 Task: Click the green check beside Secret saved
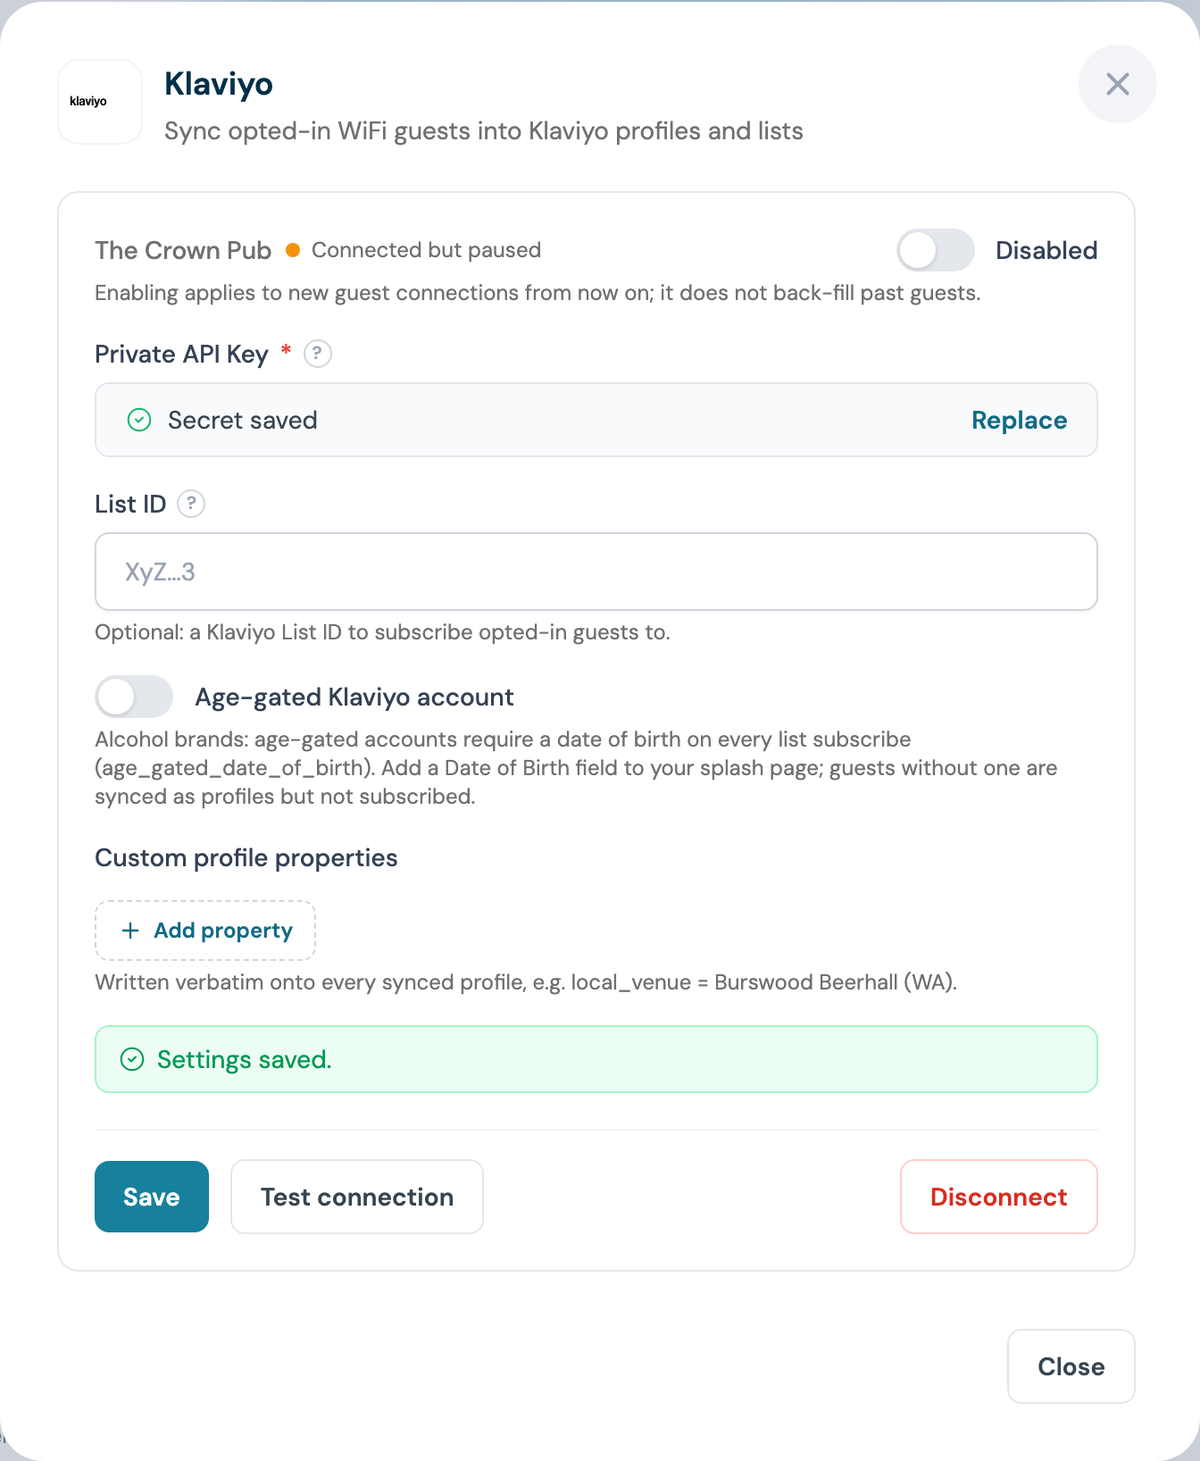[x=140, y=420]
